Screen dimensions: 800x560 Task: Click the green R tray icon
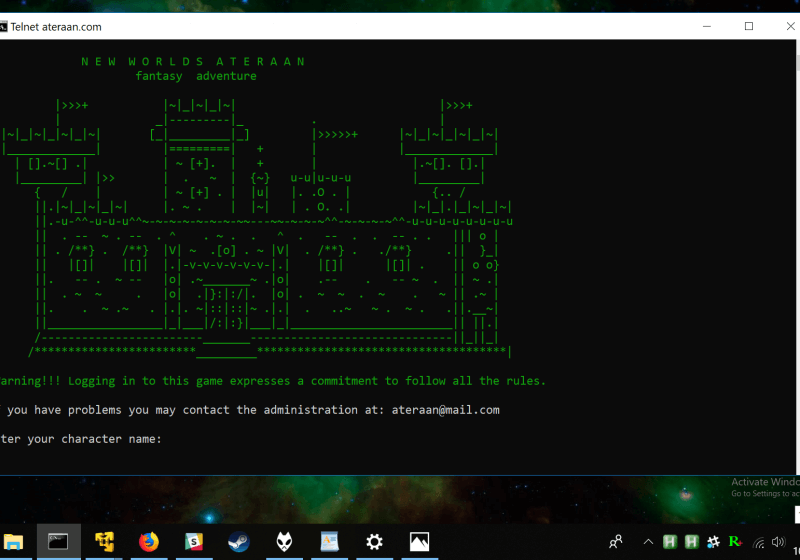click(735, 541)
